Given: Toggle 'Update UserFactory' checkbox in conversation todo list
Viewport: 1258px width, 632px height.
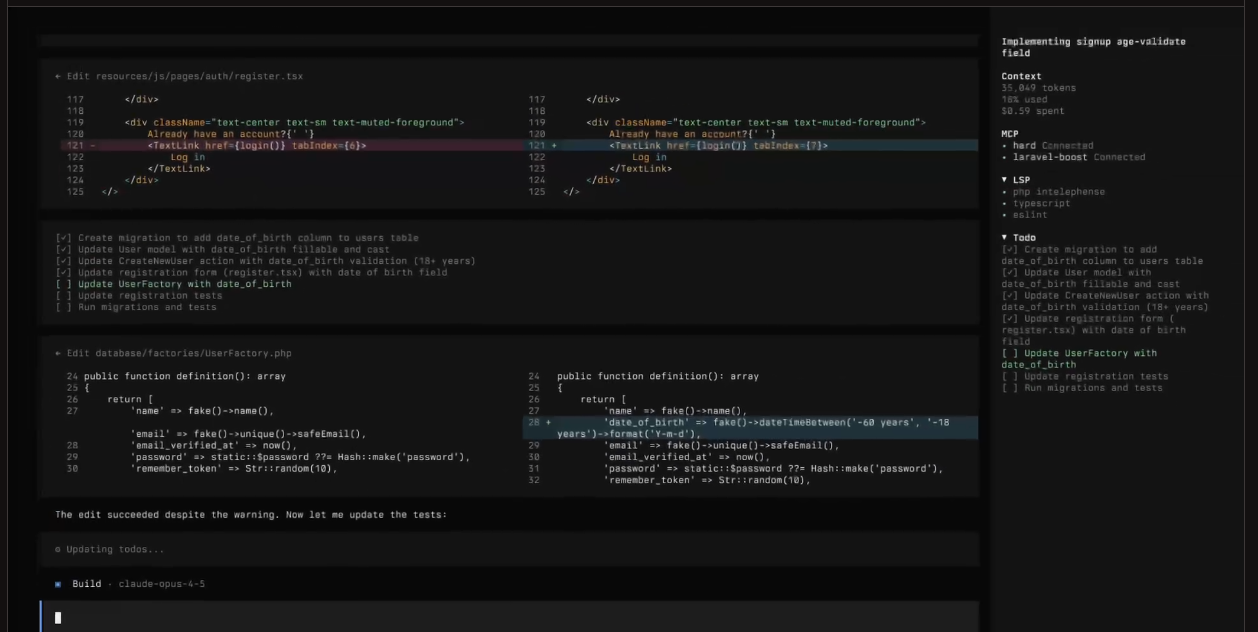Looking at the screenshot, I should click(64, 284).
